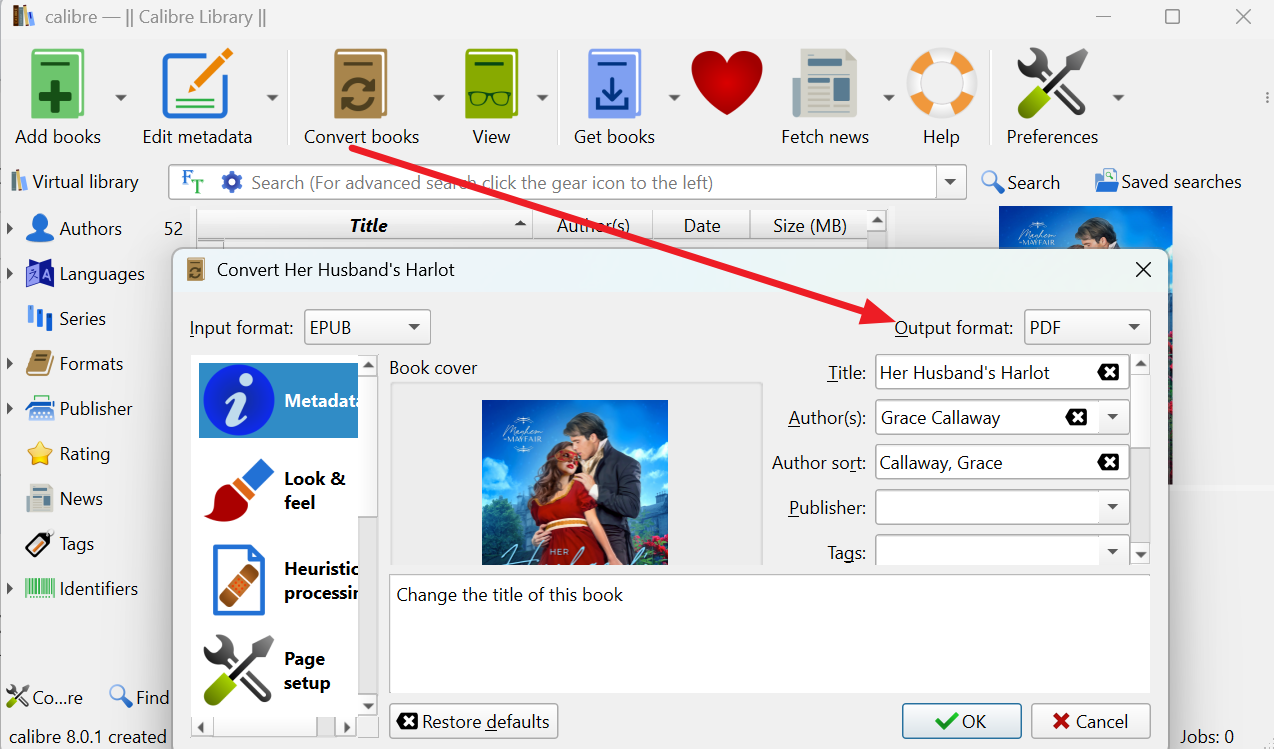Sort book list by Title column
This screenshot has width=1274, height=749.
click(x=367, y=225)
